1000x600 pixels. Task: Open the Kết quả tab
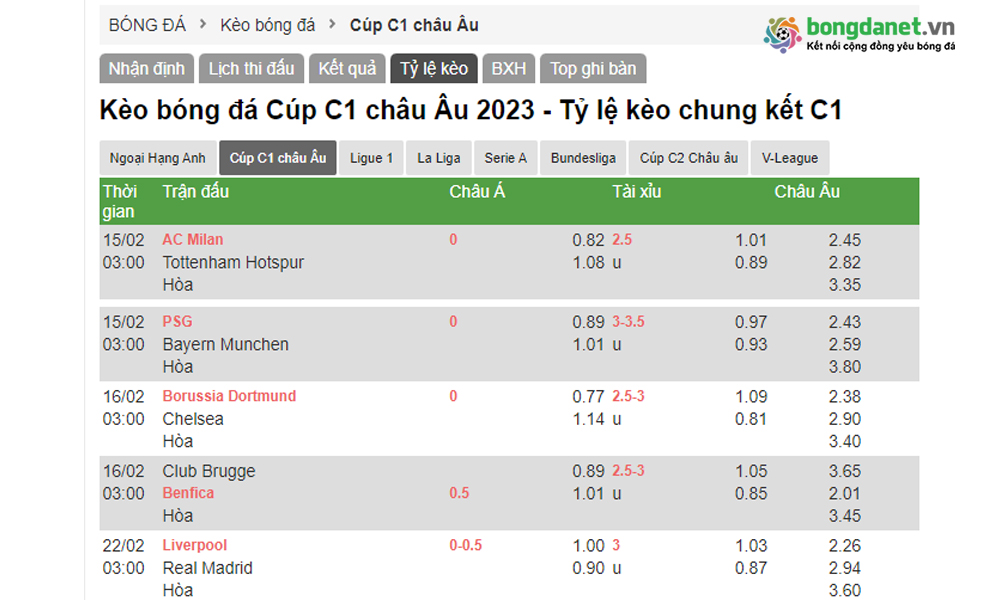pos(347,69)
